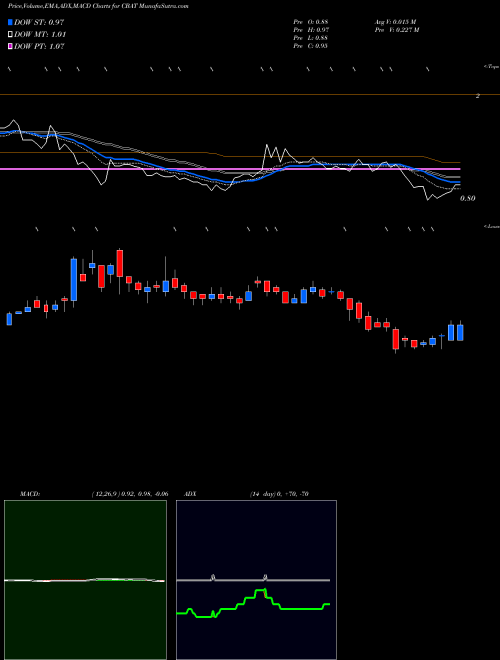The image size is (500, 660).
Task: Click the 'Pre H: 0.97' value
Action: click(x=311, y=30)
